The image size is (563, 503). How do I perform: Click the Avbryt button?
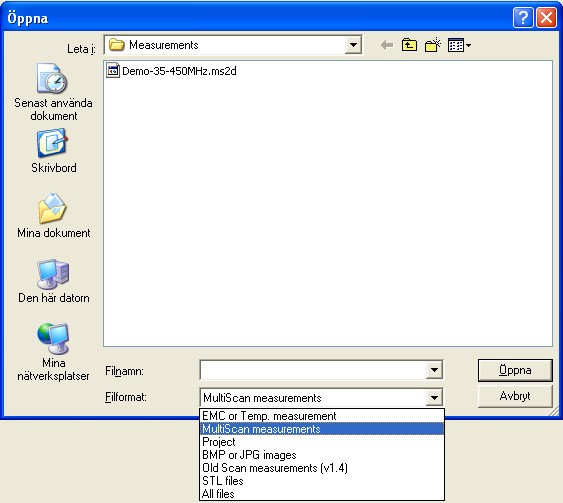515,396
